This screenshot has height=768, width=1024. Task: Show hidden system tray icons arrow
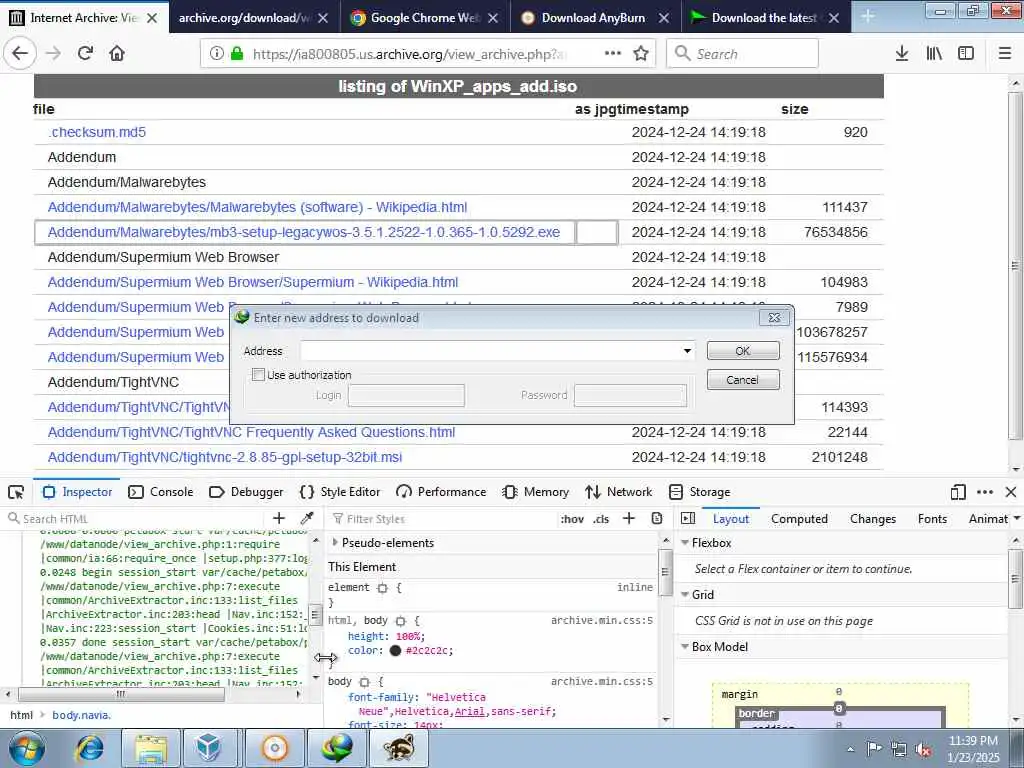click(x=850, y=750)
